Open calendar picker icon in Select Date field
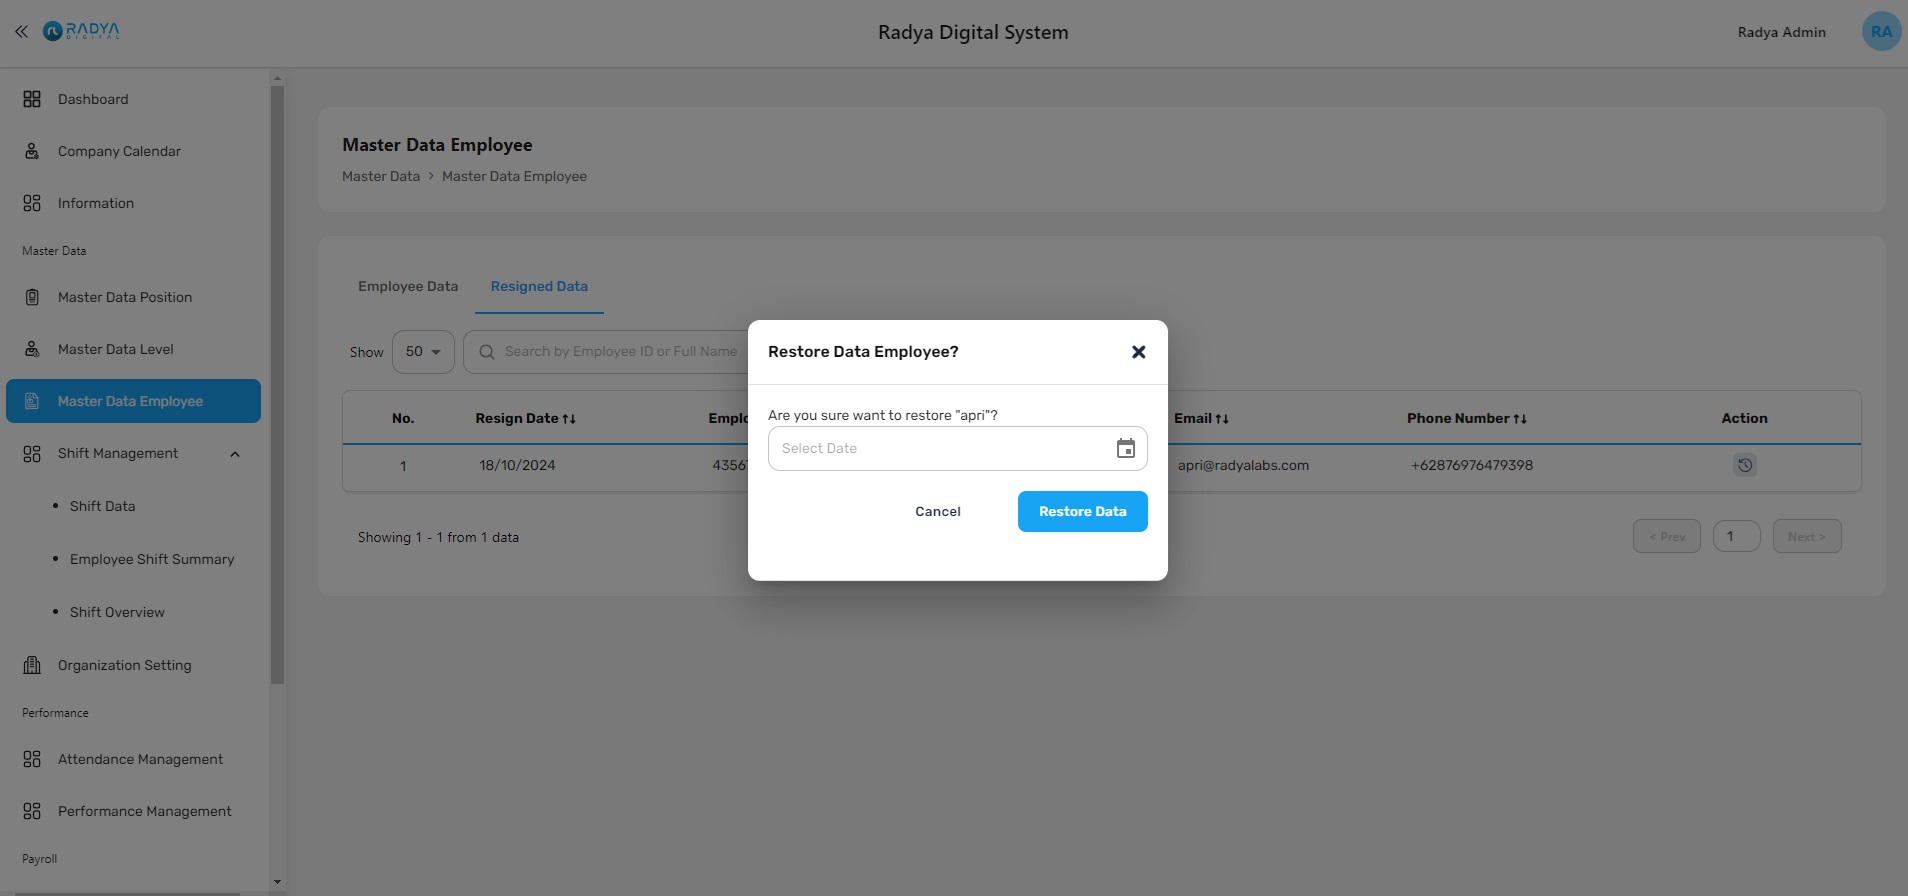1908x896 pixels. [x=1126, y=448]
